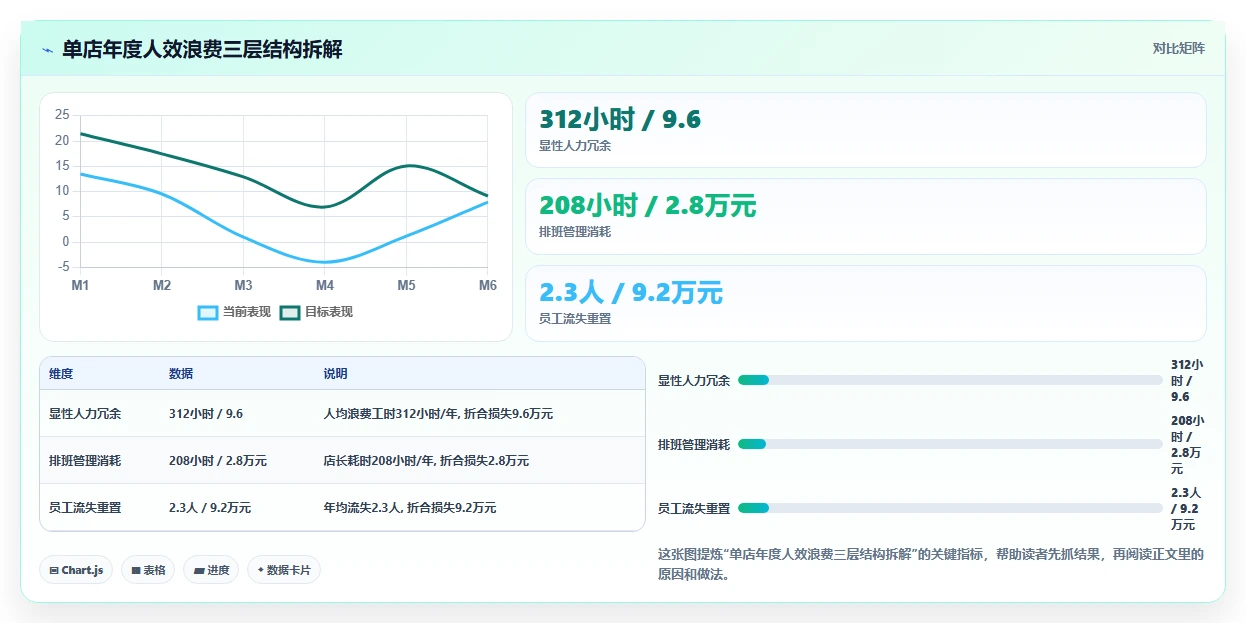Screen dimensions: 1246x623
Task: Toggle the 目标表现 legend swatch
Action: pos(290,312)
